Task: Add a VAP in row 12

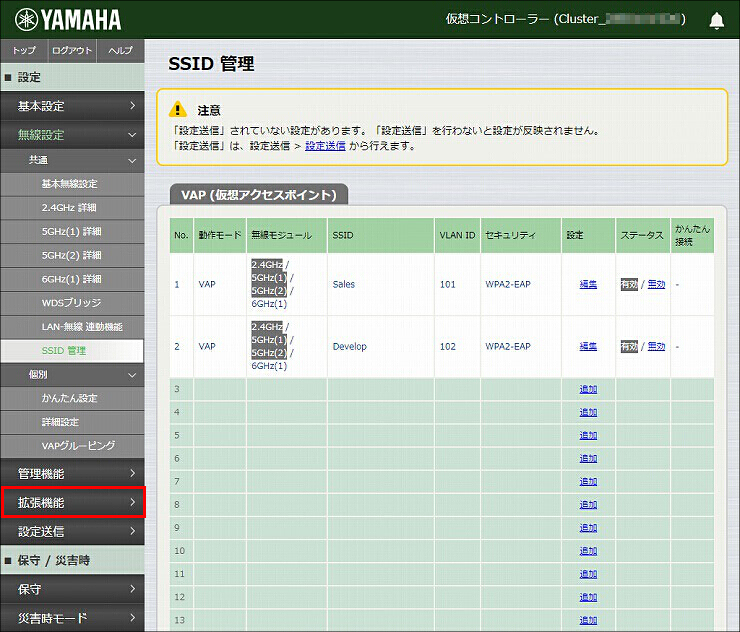Action: pyautogui.click(x=588, y=598)
